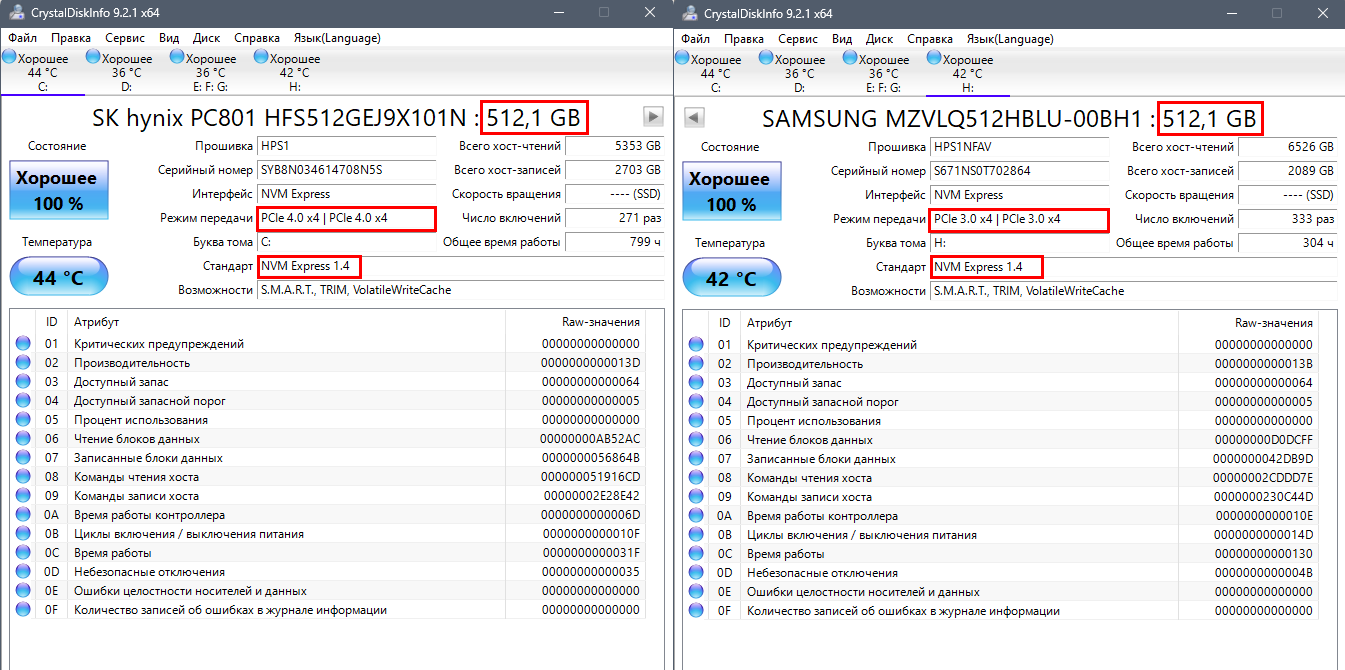
Task: Open Диск menu in right window
Action: [880, 39]
